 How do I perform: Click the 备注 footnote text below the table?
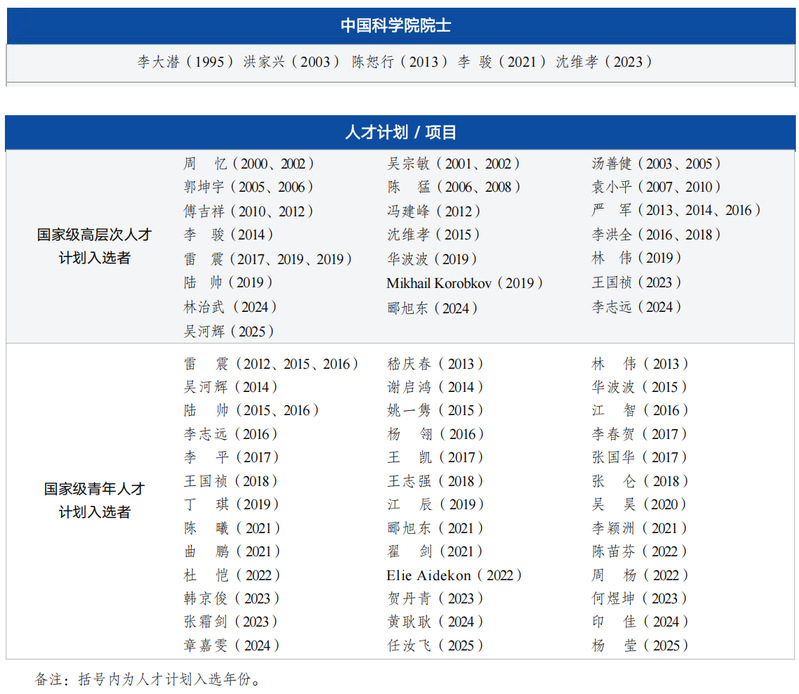[147, 679]
